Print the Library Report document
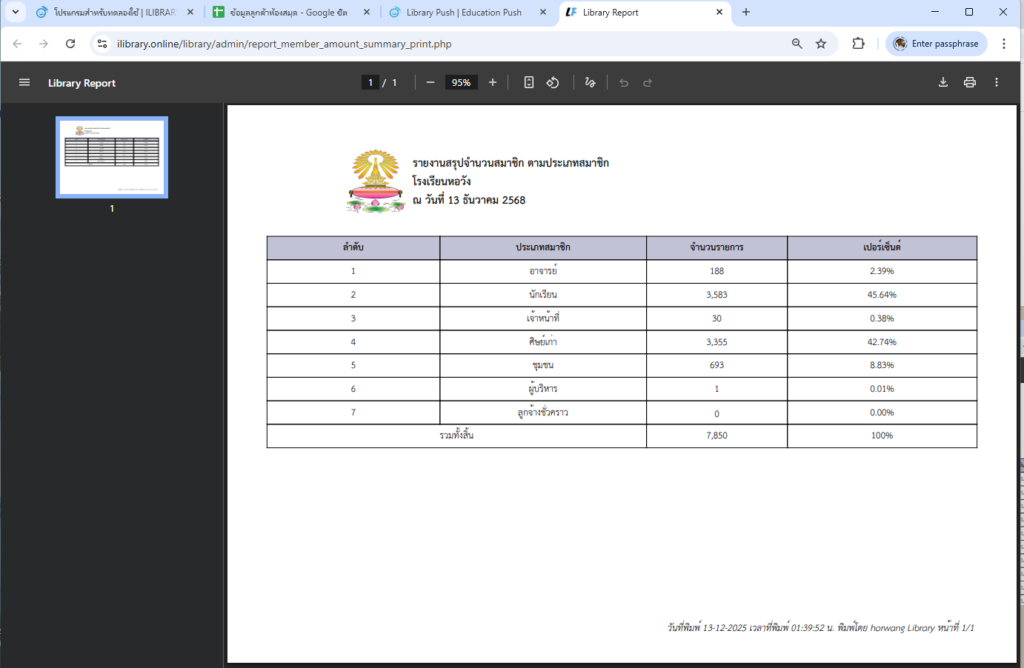Image resolution: width=1024 pixels, height=668 pixels. 969,83
